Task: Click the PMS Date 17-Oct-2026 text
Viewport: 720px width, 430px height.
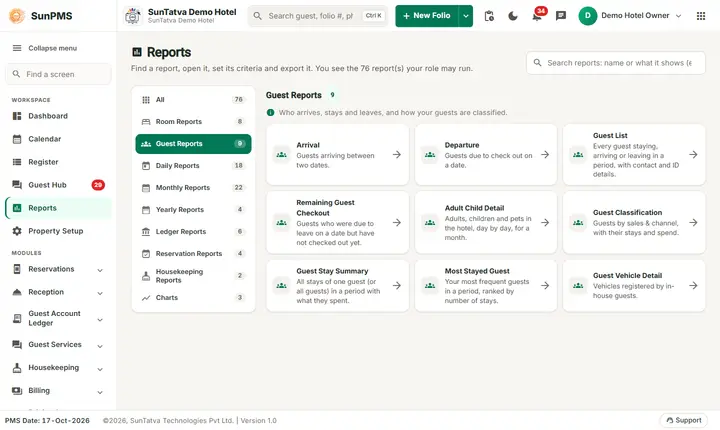Action: [x=47, y=420]
